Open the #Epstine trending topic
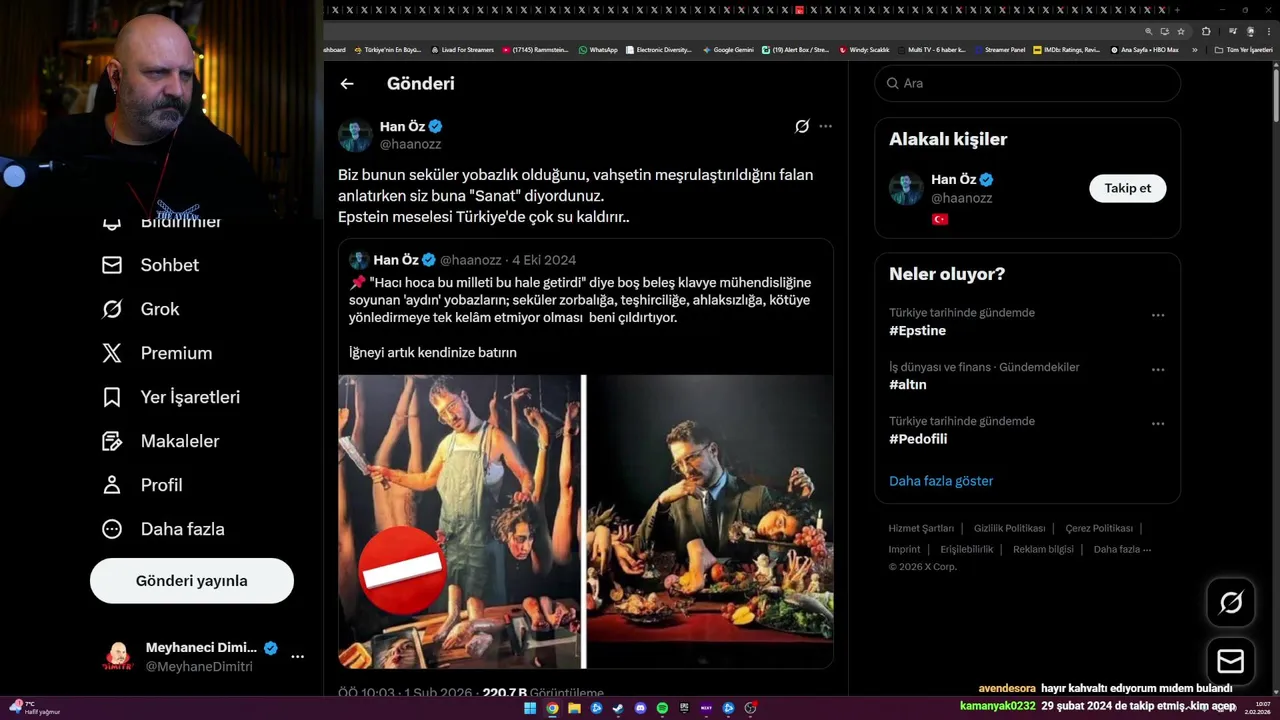 pyautogui.click(x=917, y=331)
